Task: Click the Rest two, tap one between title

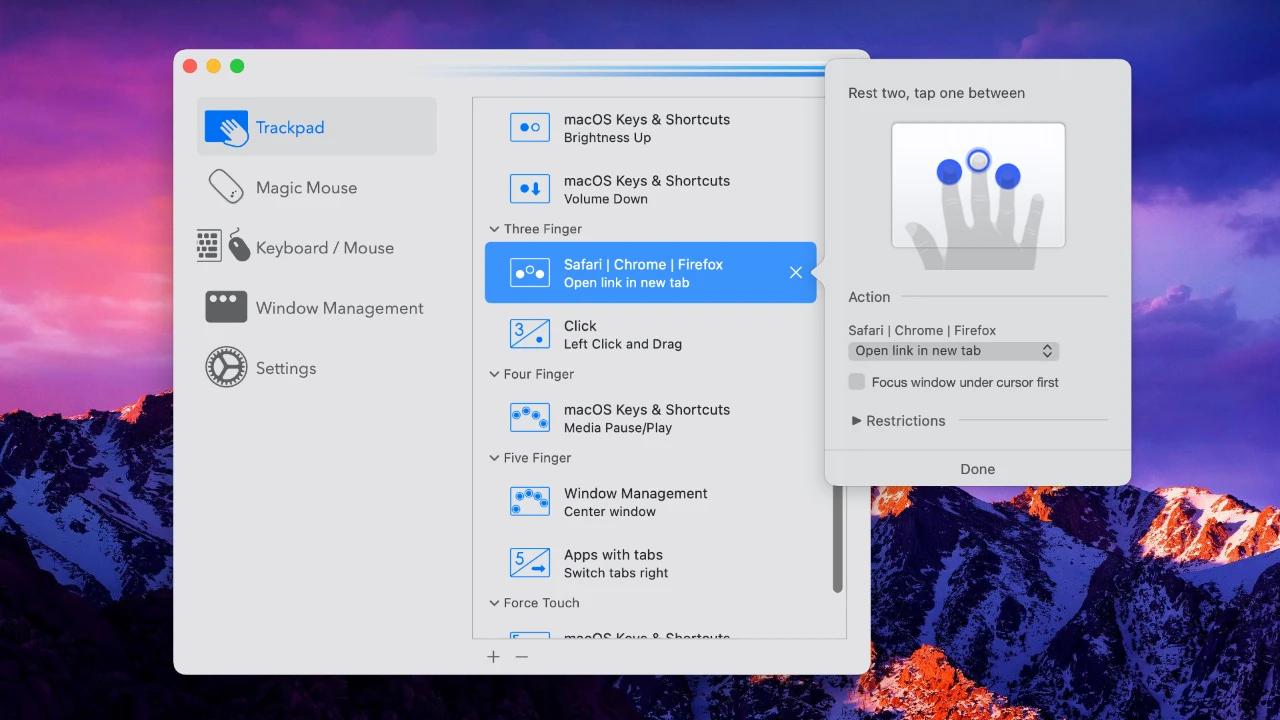Action: (x=936, y=93)
